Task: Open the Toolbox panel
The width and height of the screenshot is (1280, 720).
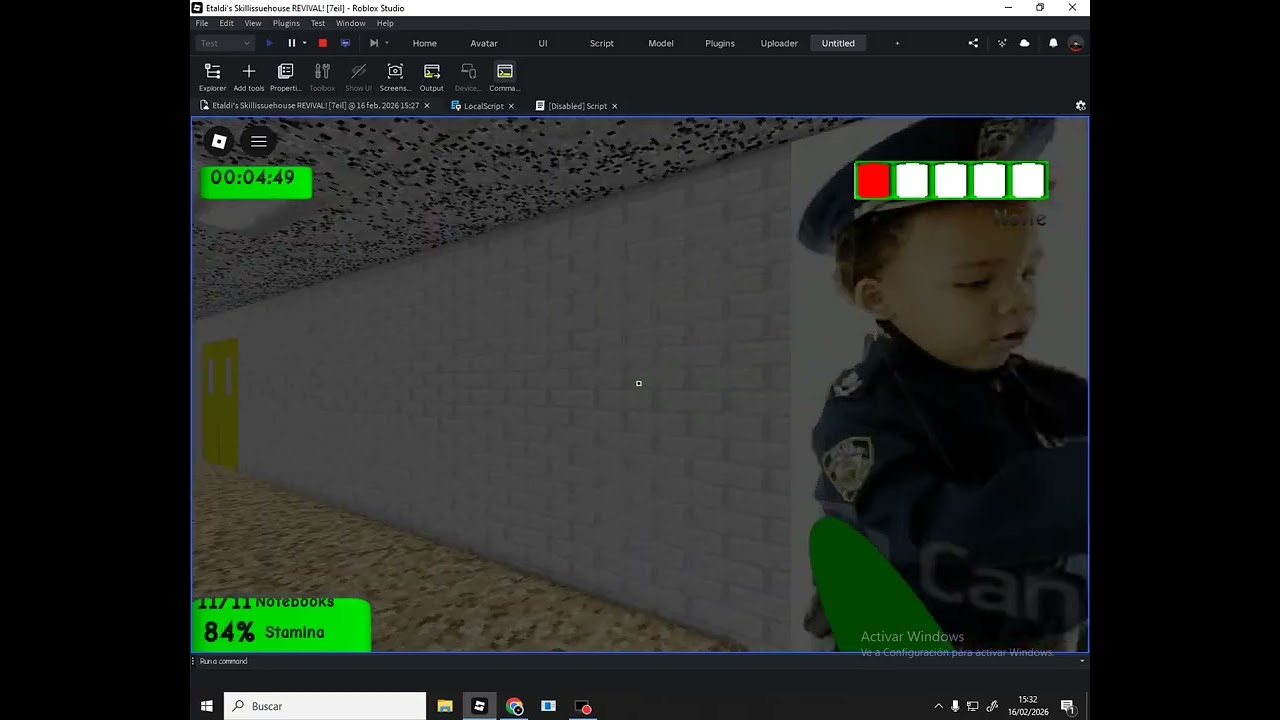Action: click(322, 76)
